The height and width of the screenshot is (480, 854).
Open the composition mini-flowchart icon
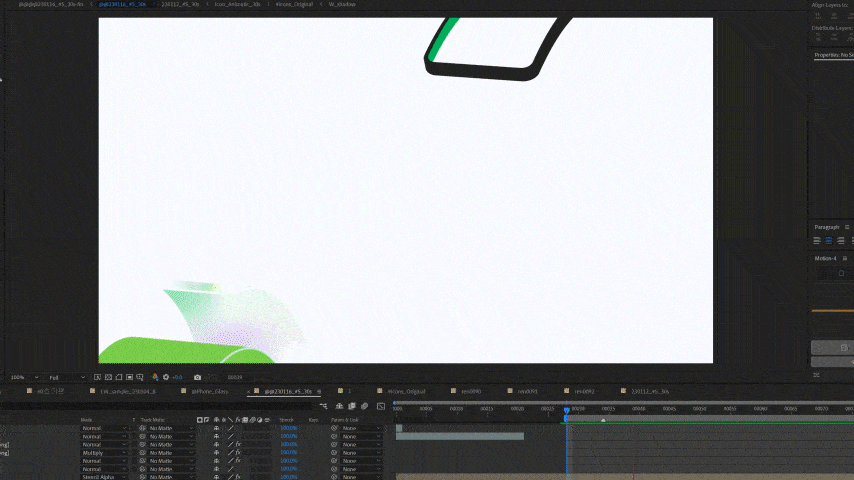click(324, 406)
